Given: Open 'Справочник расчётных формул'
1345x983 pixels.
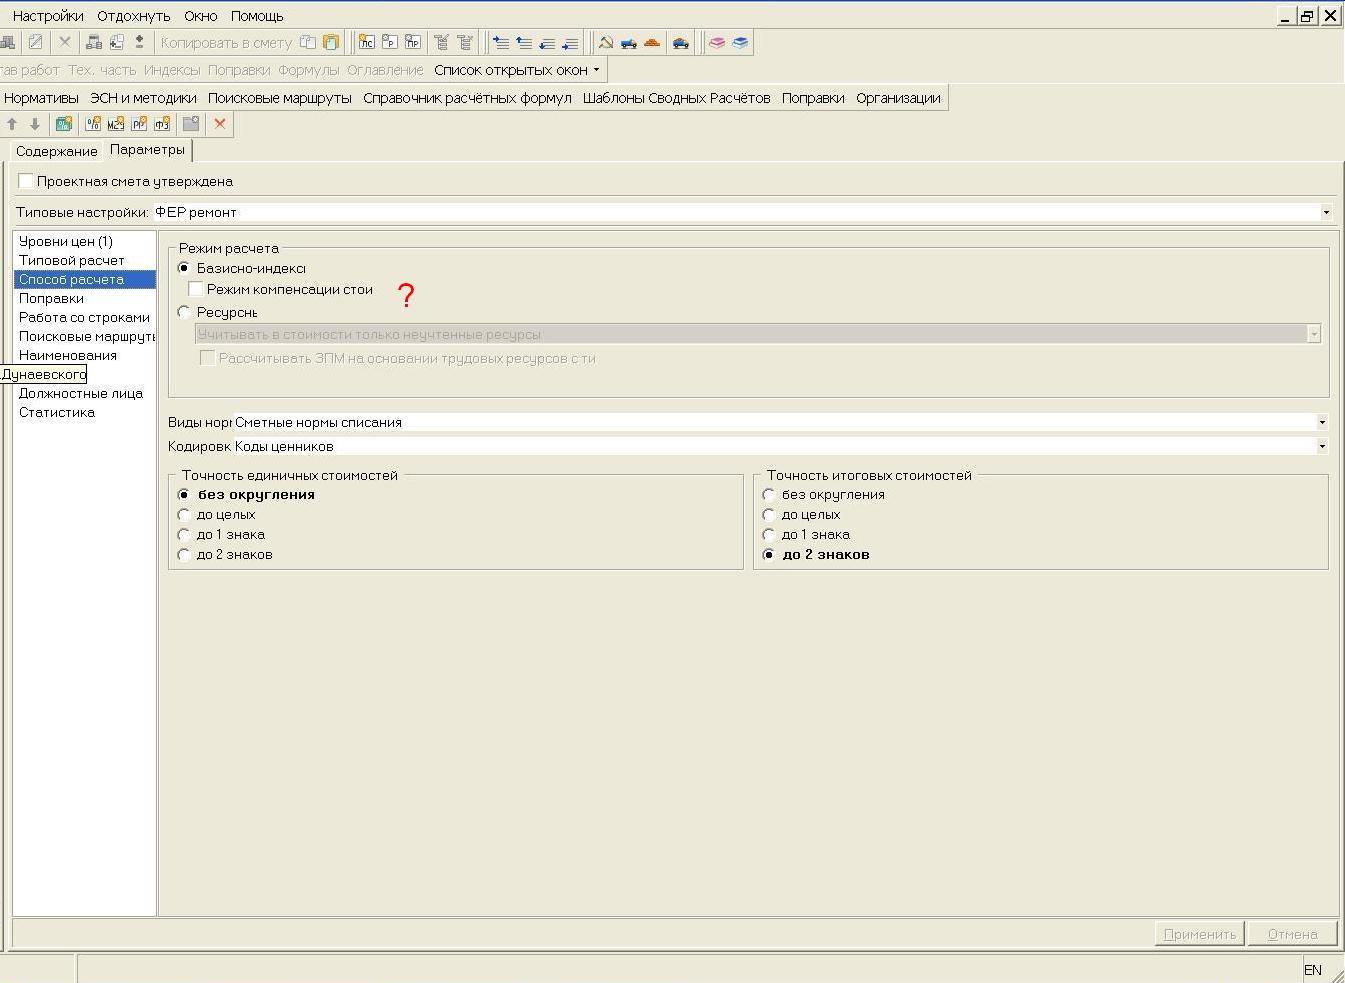Looking at the screenshot, I should (467, 98).
